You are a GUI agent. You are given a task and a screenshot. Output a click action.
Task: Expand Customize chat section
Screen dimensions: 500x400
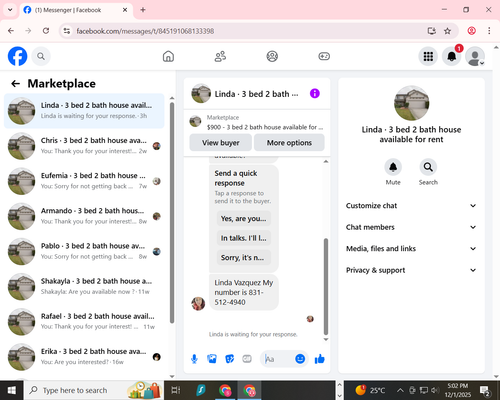[x=411, y=206]
